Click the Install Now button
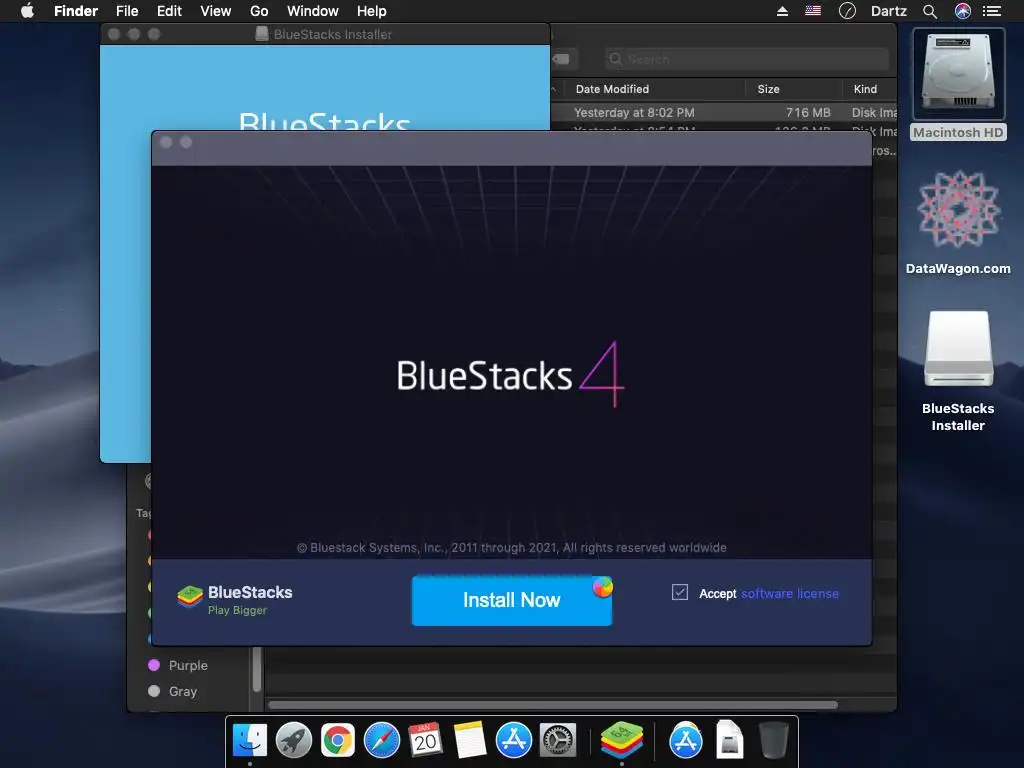1024x768 pixels. [x=511, y=600]
